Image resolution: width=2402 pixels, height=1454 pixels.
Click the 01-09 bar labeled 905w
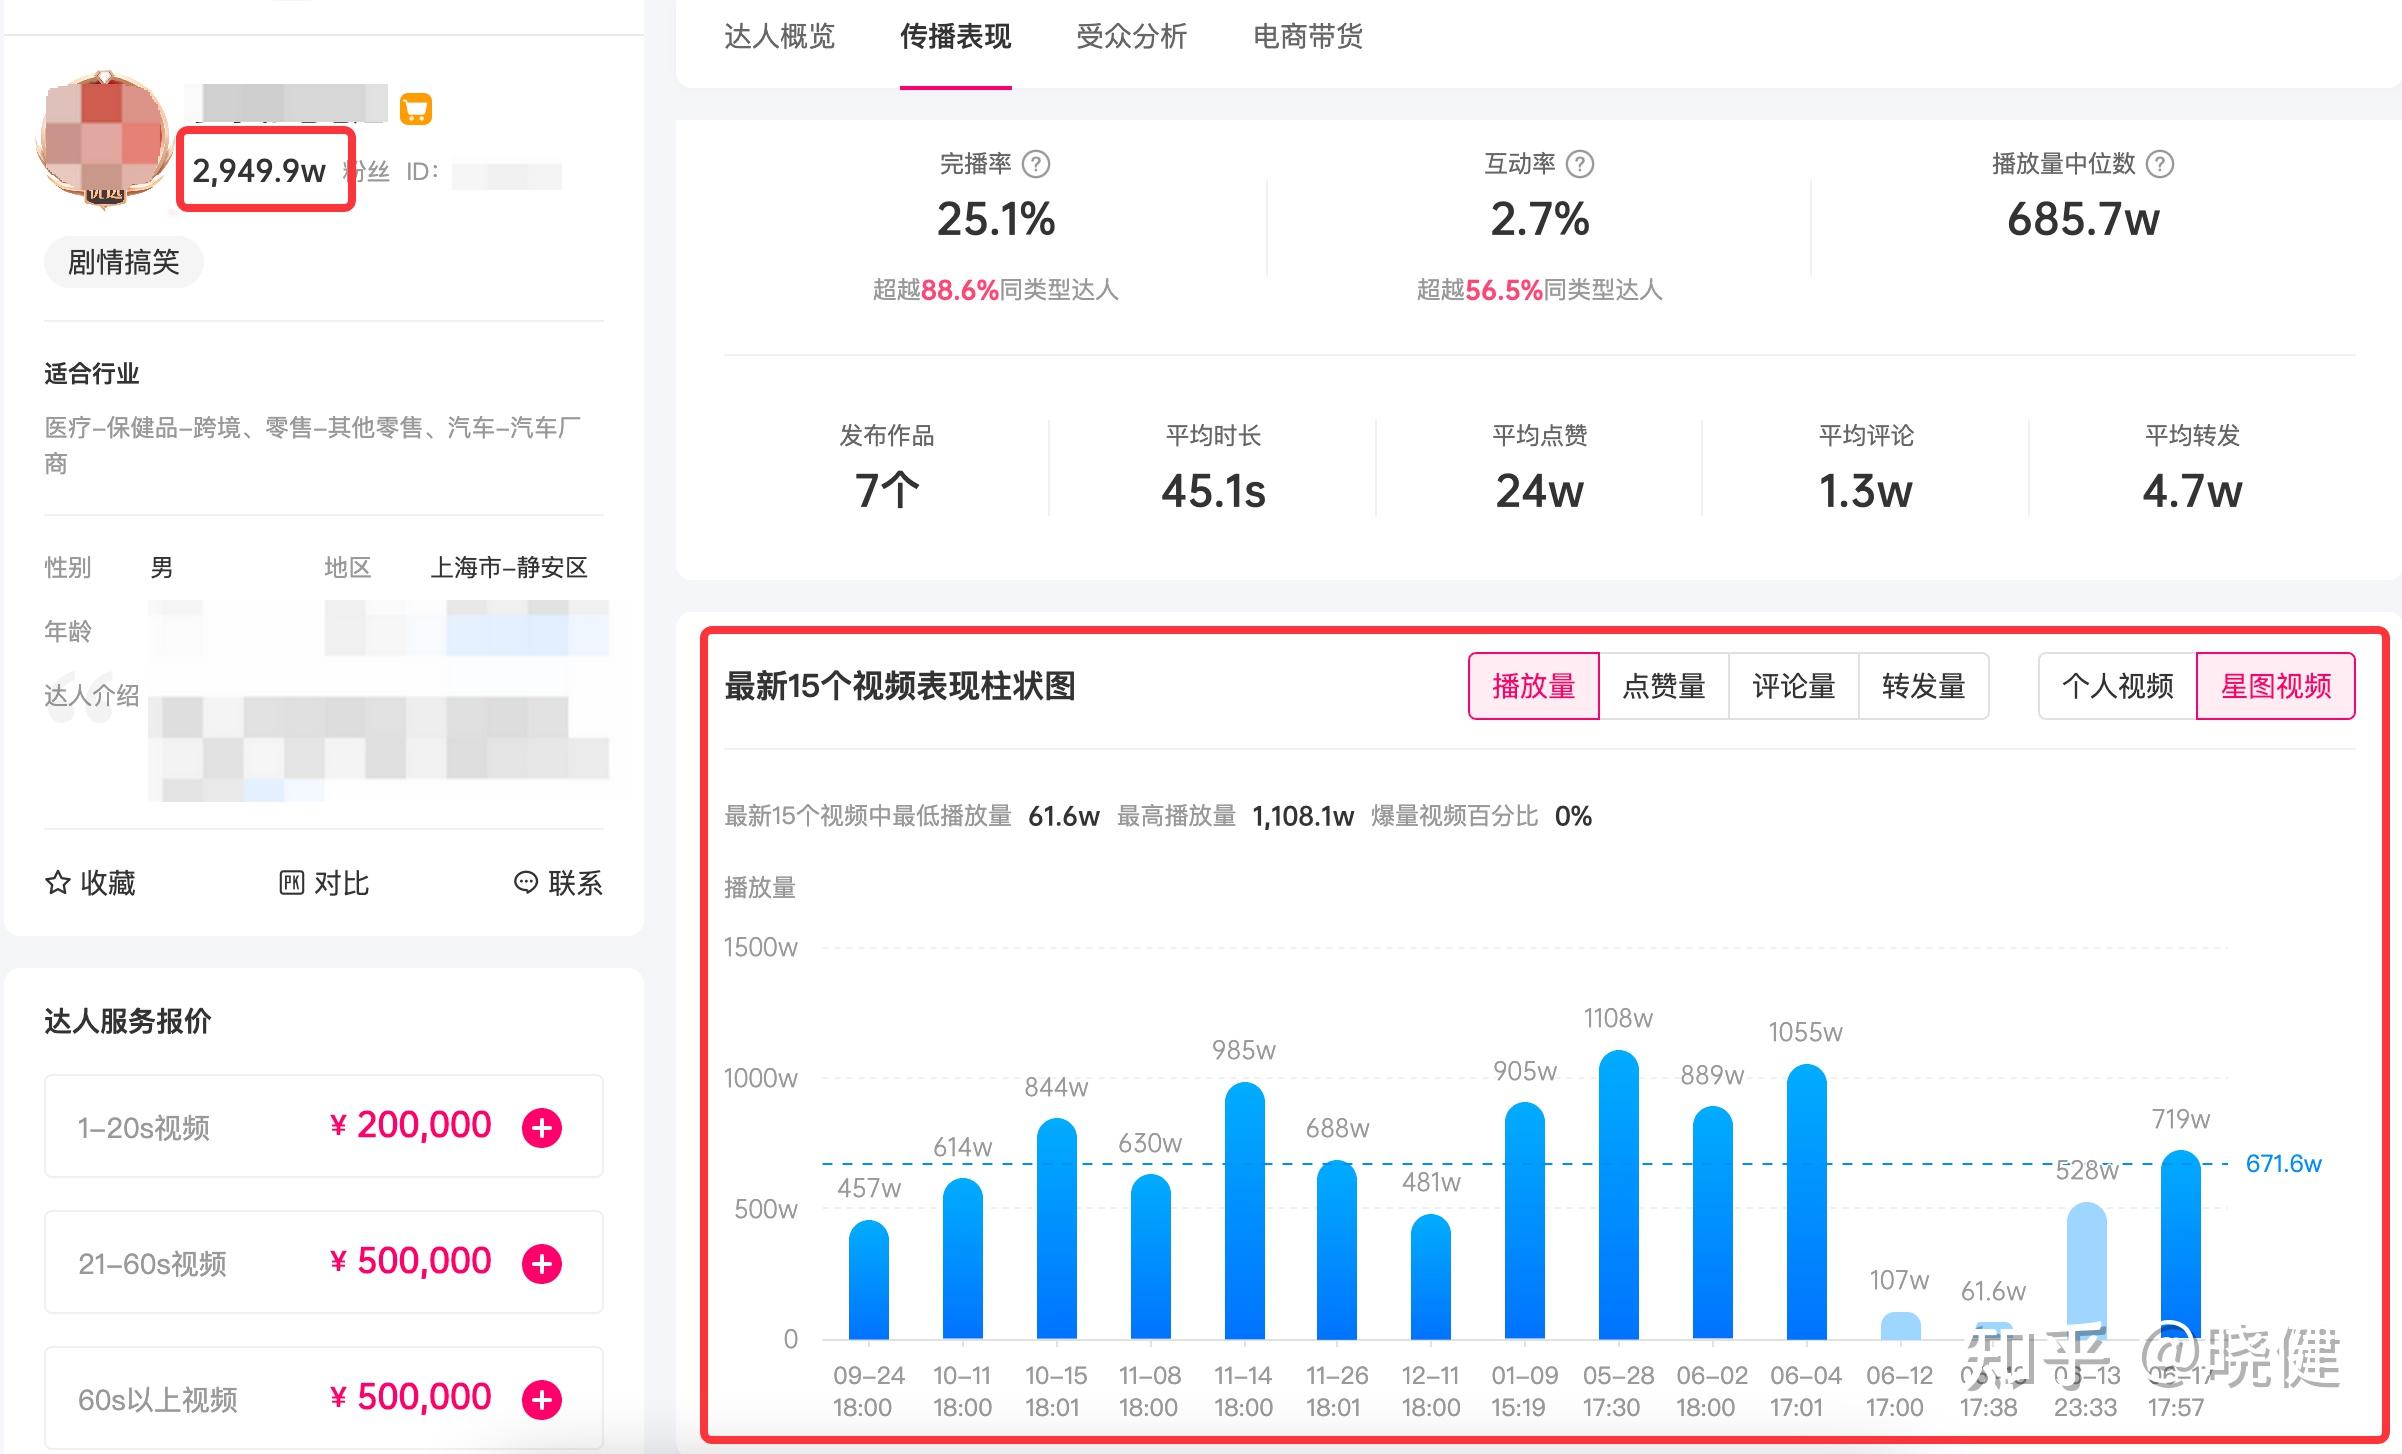click(x=1525, y=1221)
